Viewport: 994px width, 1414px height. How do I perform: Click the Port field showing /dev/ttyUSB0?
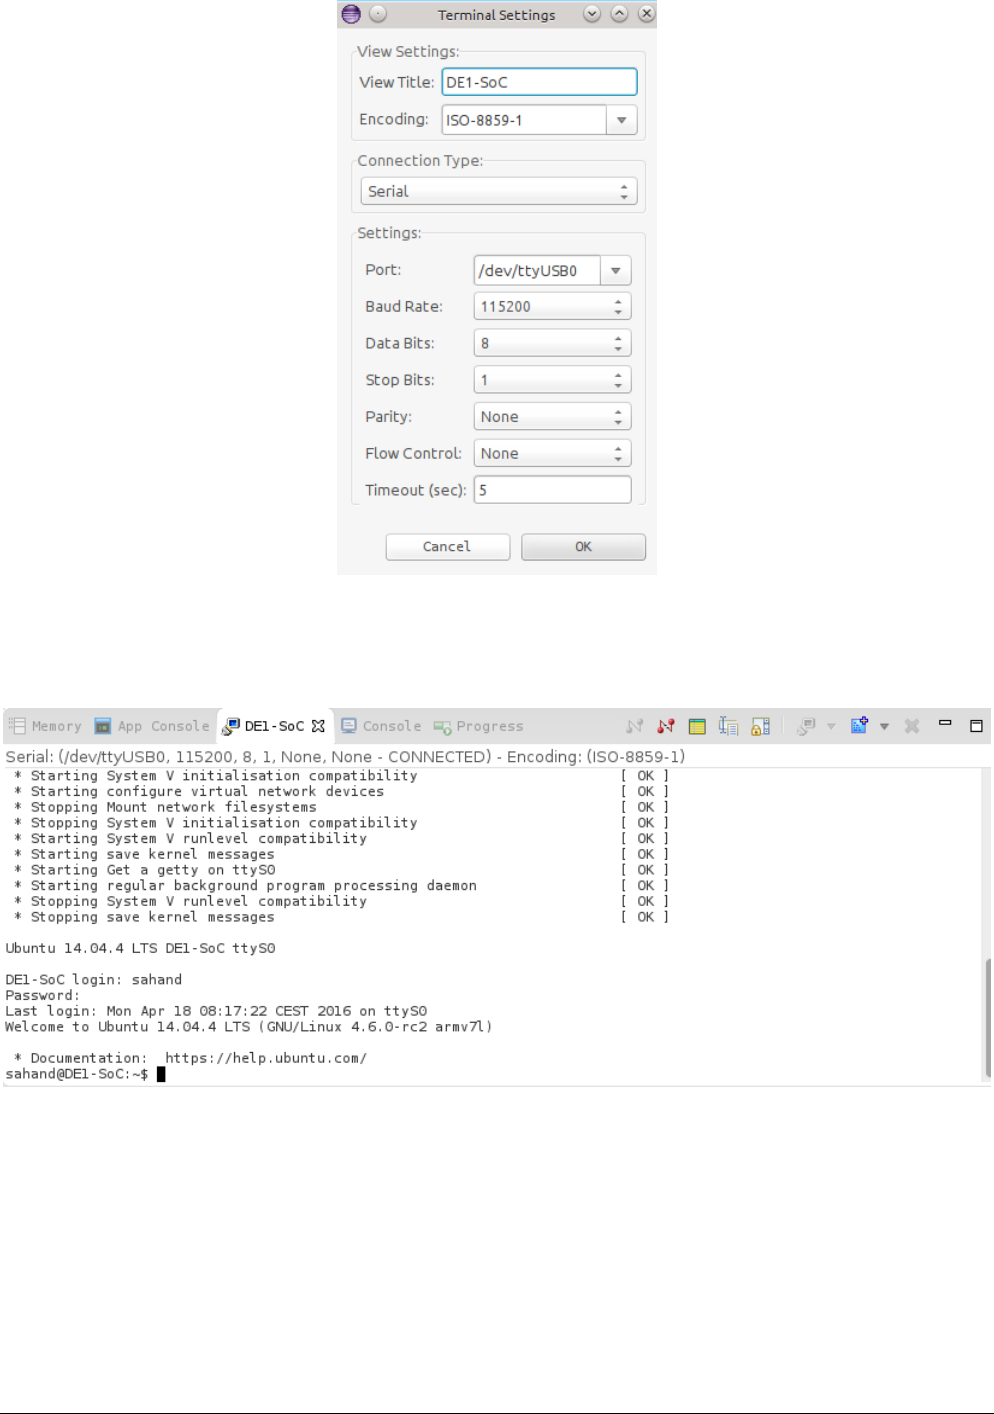536,270
